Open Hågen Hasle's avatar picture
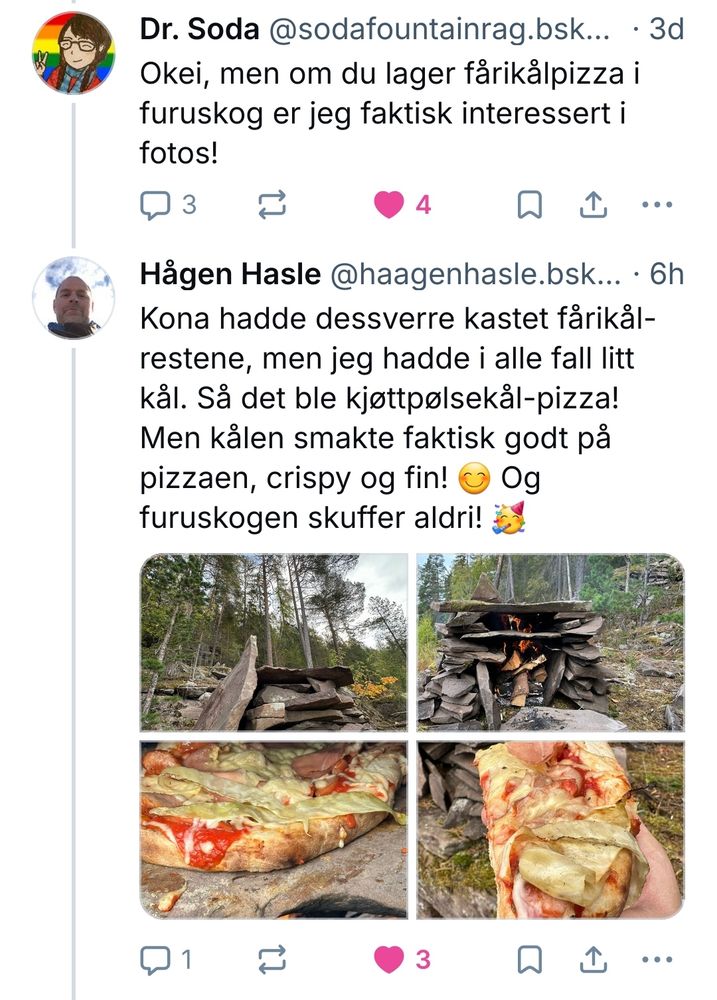Viewport: 717px width, 1000px height. (70, 298)
